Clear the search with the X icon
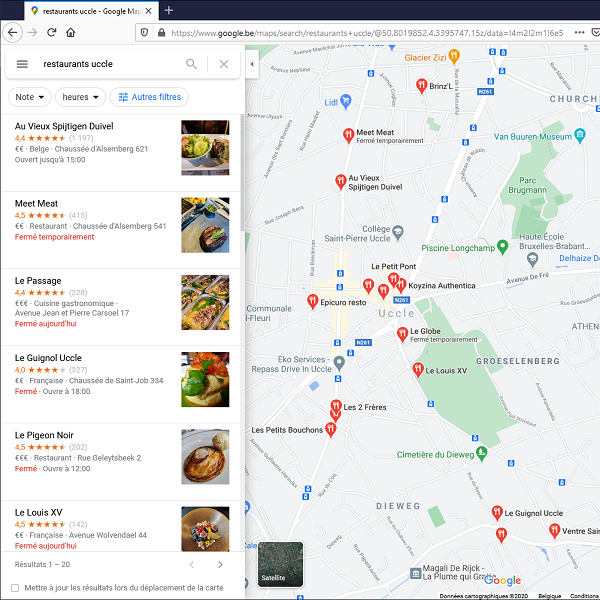The height and width of the screenshot is (600, 600). click(x=224, y=64)
